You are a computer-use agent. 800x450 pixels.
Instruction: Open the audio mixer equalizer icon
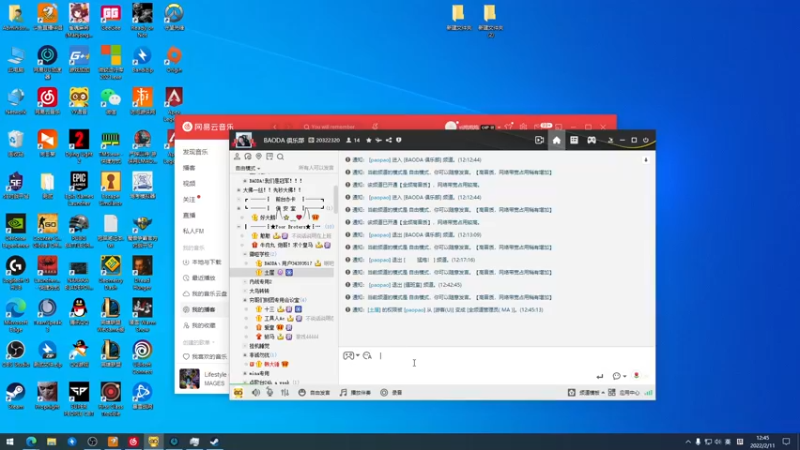point(285,392)
